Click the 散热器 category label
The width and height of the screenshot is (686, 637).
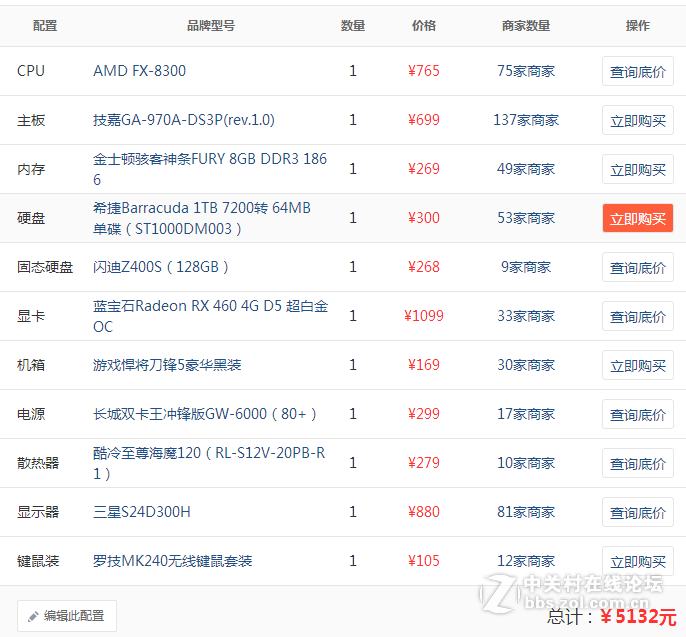38,463
